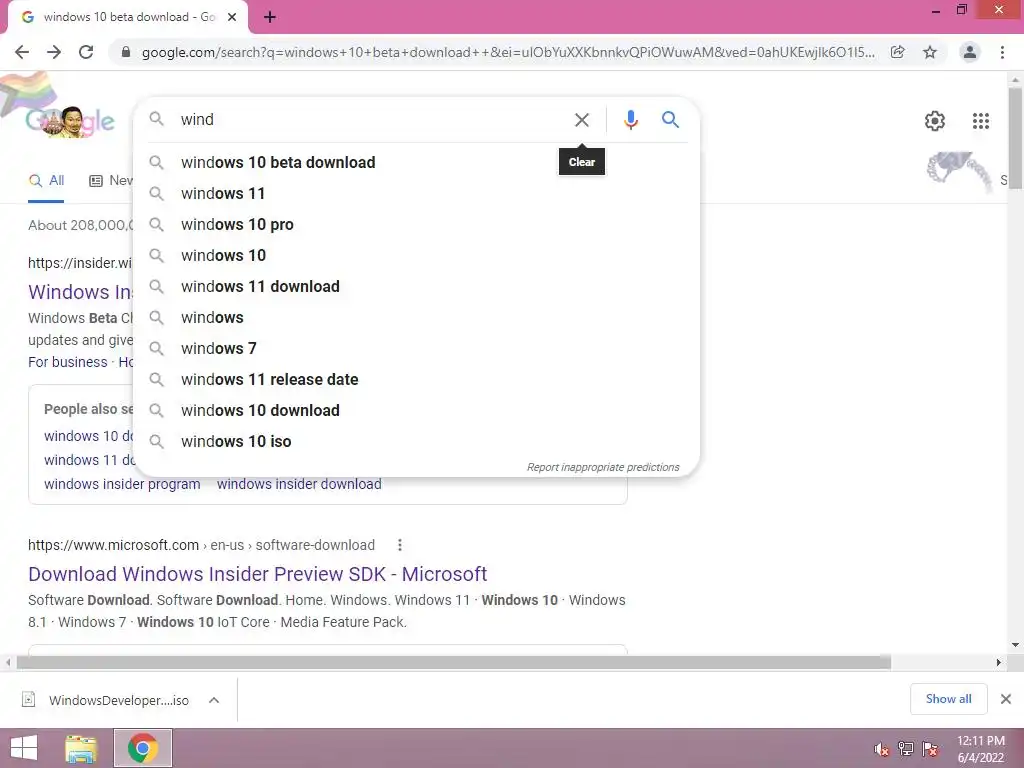
Task: Pick the plain 'windows' suggestion
Action: 416,317
